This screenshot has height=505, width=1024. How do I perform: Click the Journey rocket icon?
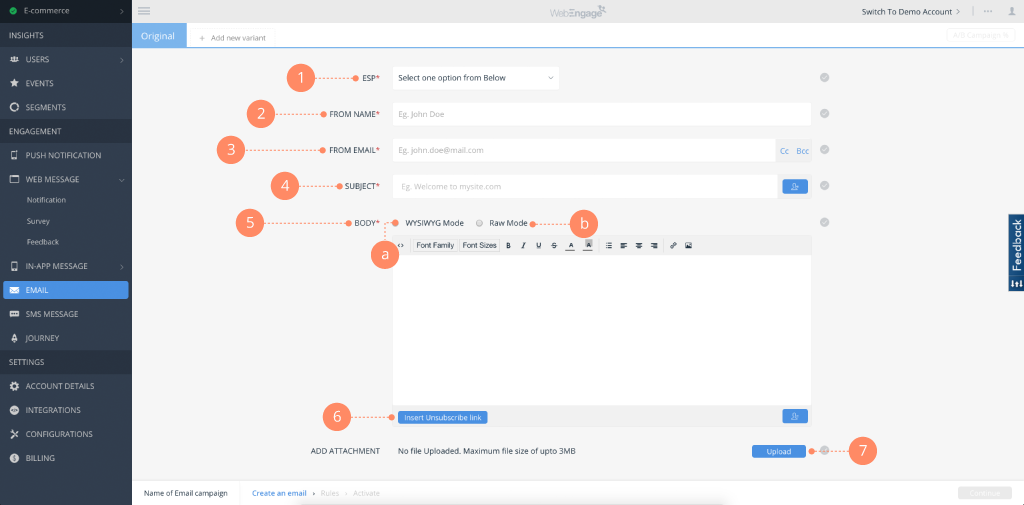click(14, 338)
